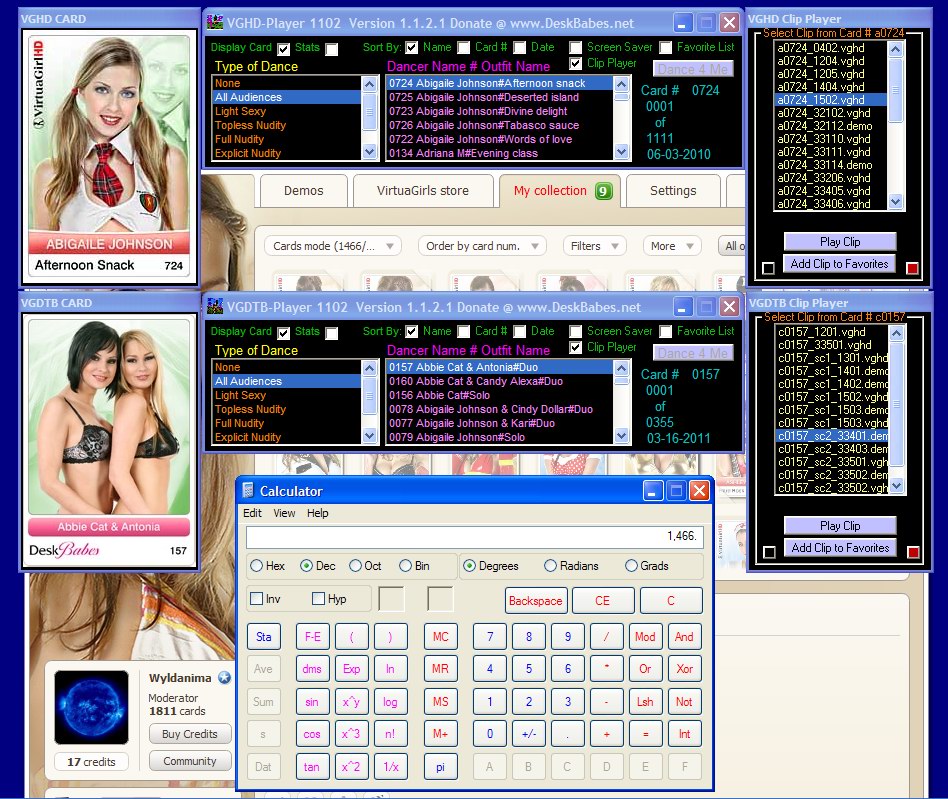Expand the More dropdown
The width and height of the screenshot is (948, 799).
672,246
